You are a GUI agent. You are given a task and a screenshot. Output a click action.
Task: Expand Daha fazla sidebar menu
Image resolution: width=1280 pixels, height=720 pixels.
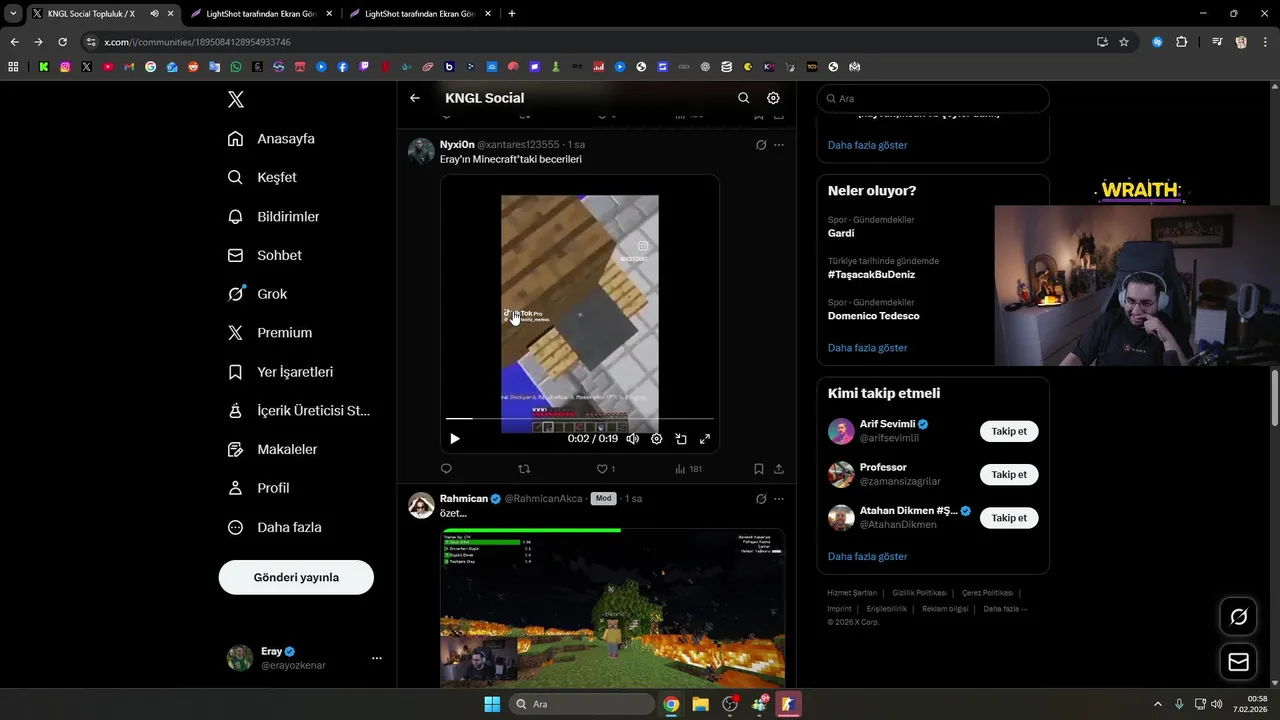click(274, 527)
